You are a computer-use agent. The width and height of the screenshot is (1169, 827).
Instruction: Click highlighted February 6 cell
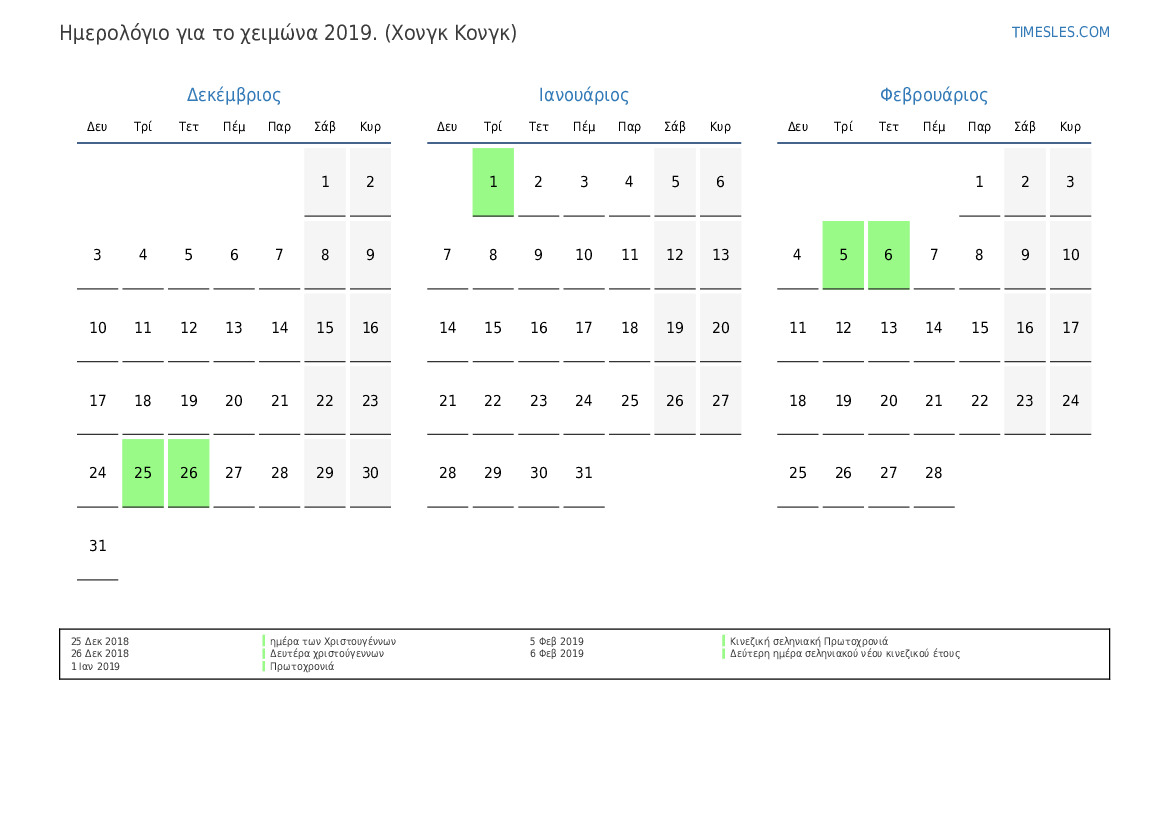(x=888, y=255)
